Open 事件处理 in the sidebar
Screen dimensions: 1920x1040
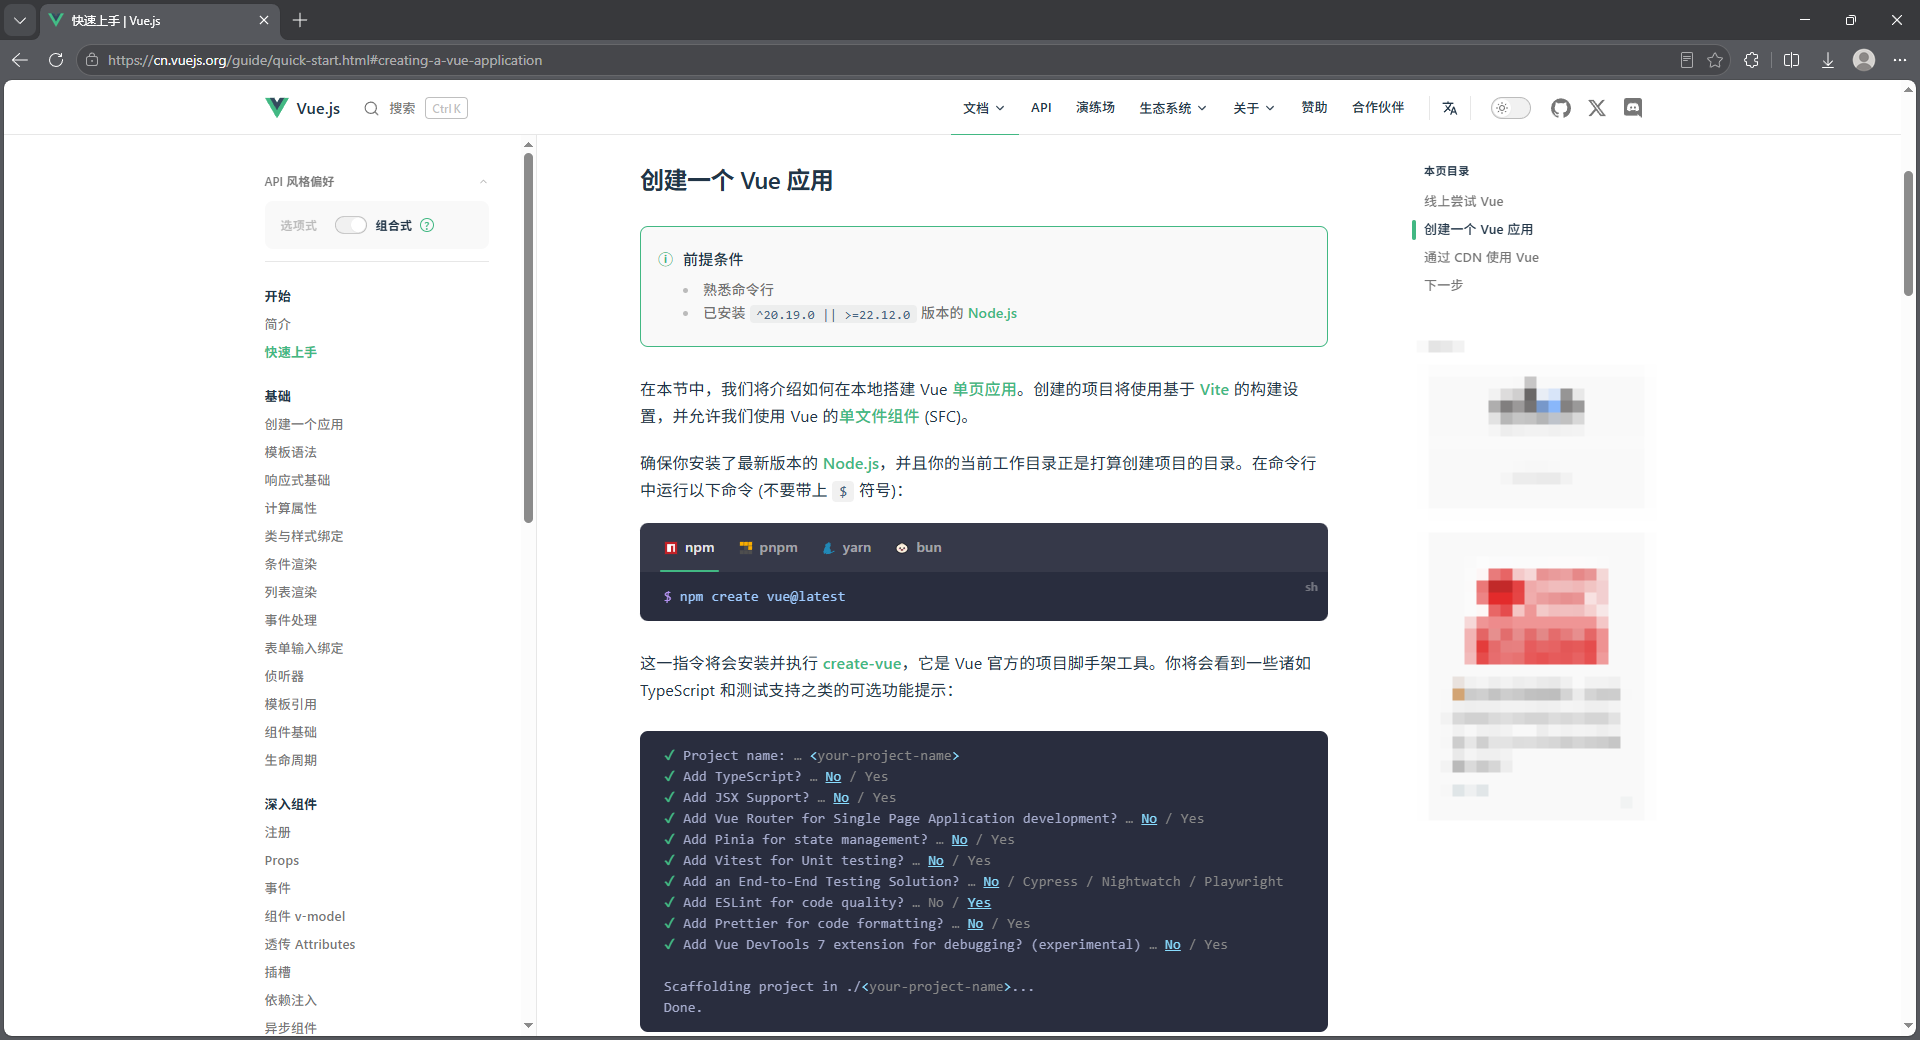coord(291,620)
